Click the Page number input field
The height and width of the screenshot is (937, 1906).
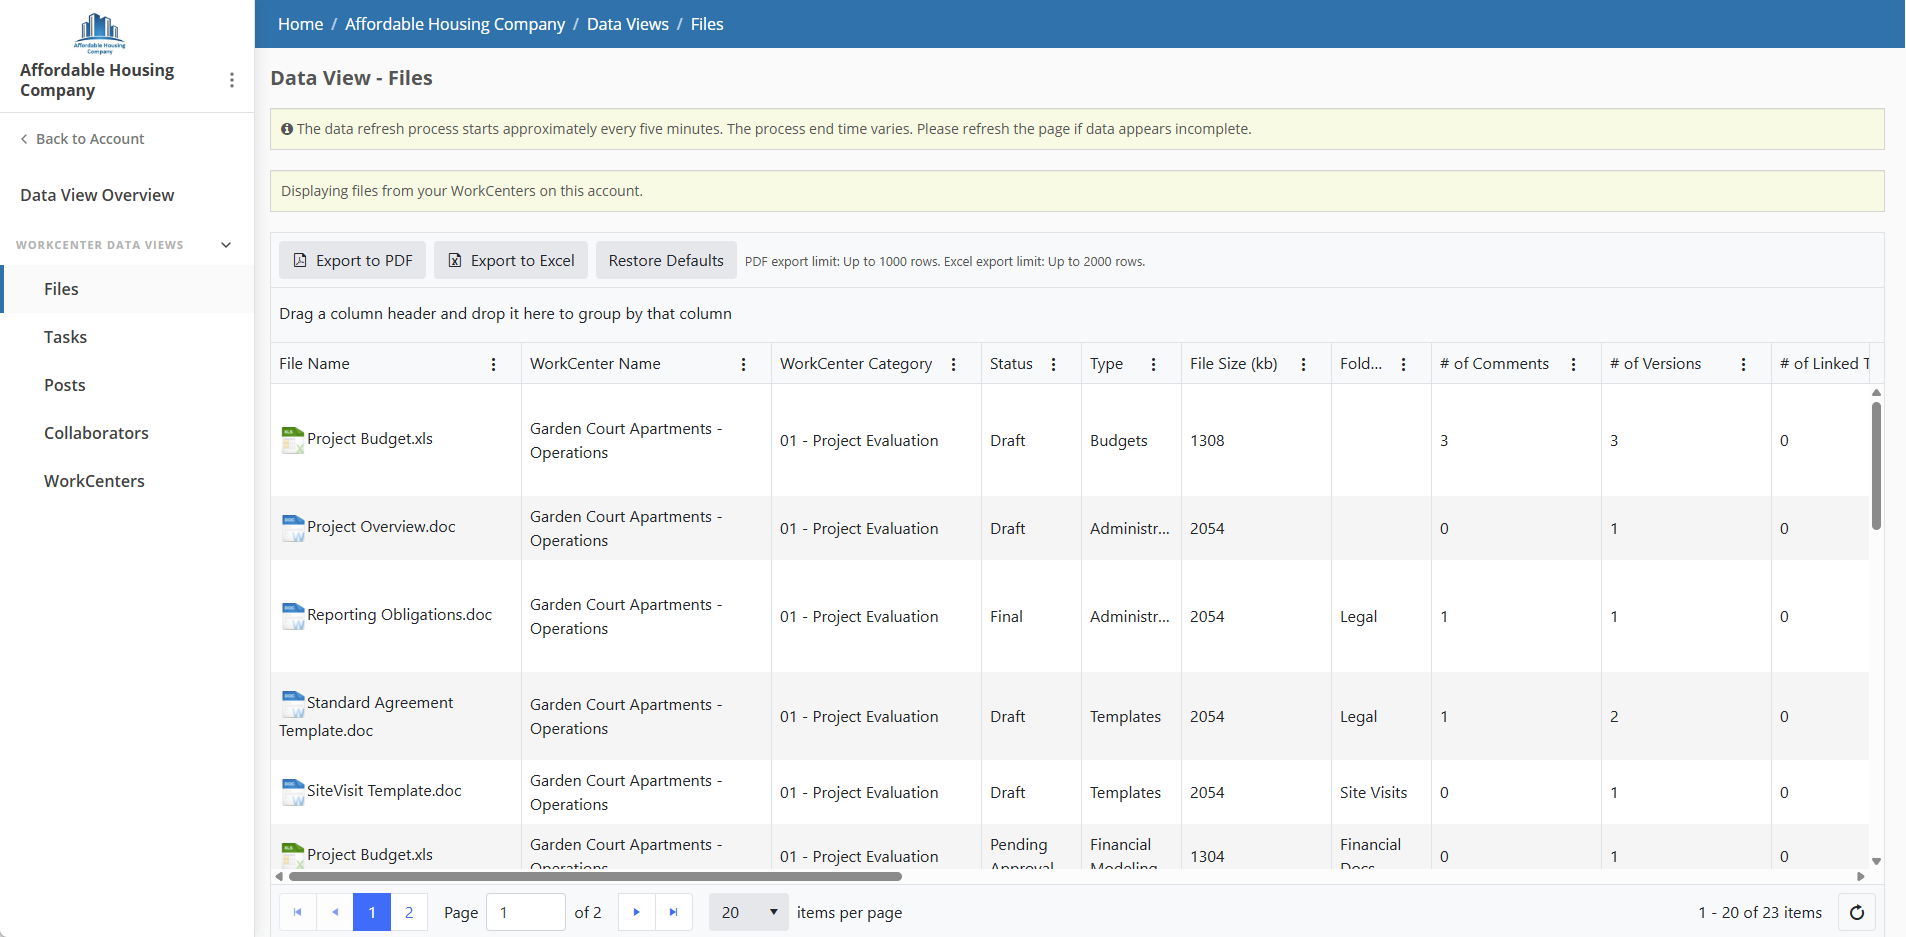(x=526, y=912)
